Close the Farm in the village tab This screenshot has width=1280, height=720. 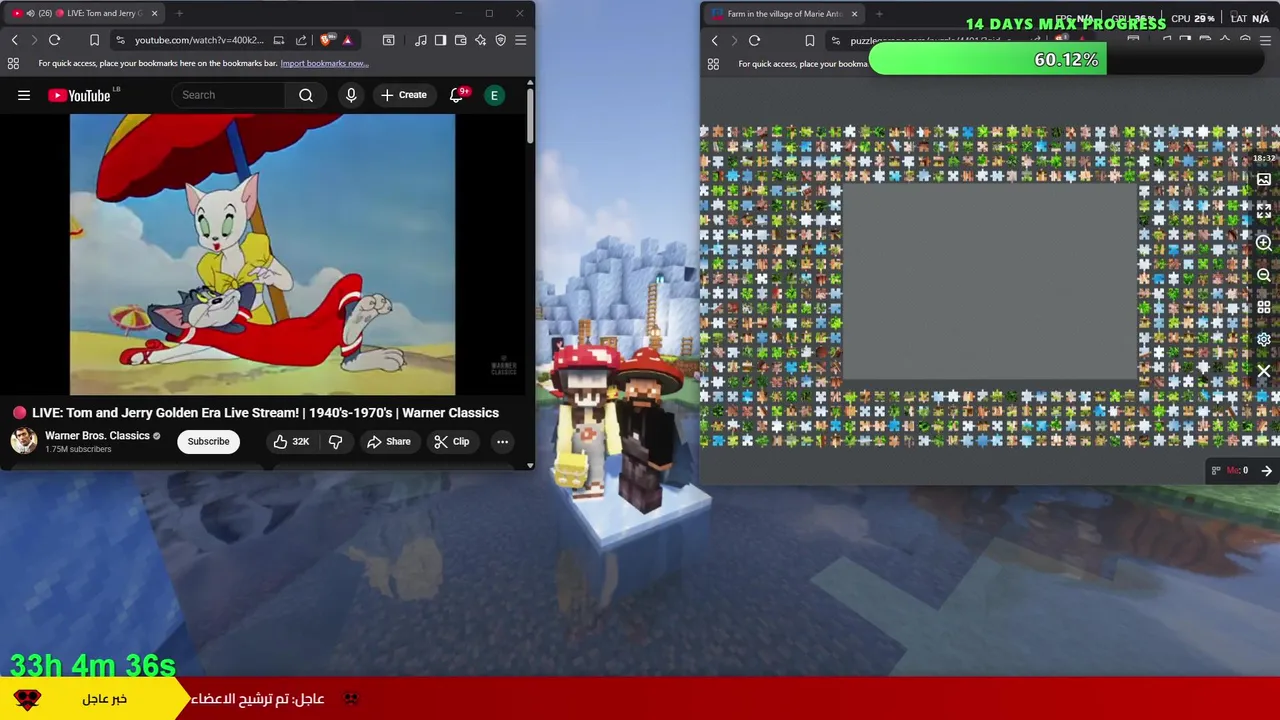coord(854,14)
